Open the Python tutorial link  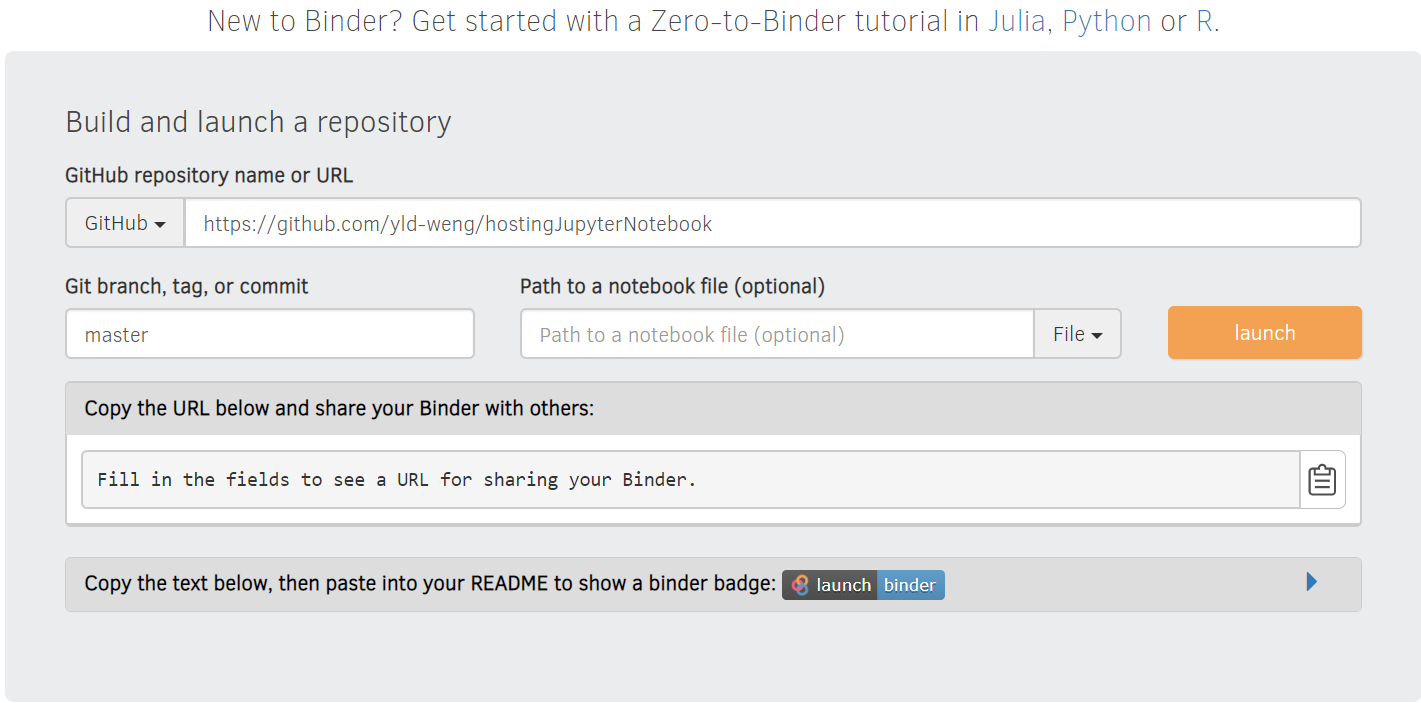1107,21
